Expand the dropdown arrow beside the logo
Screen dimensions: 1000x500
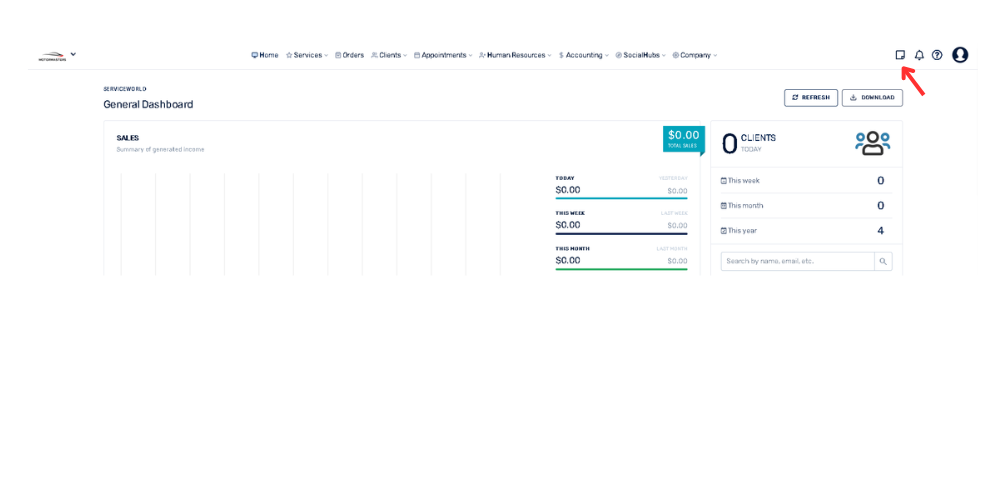[x=73, y=54]
